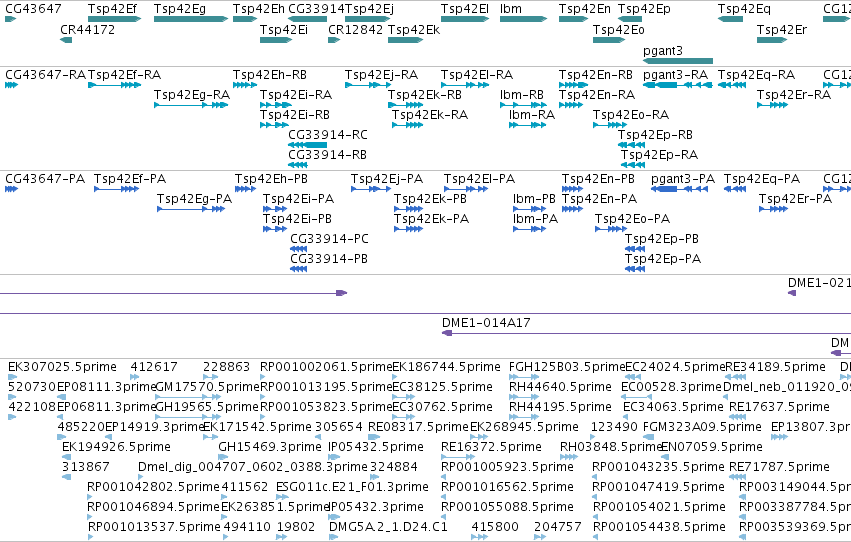Select the CG43647 gene label

[x=33, y=9]
